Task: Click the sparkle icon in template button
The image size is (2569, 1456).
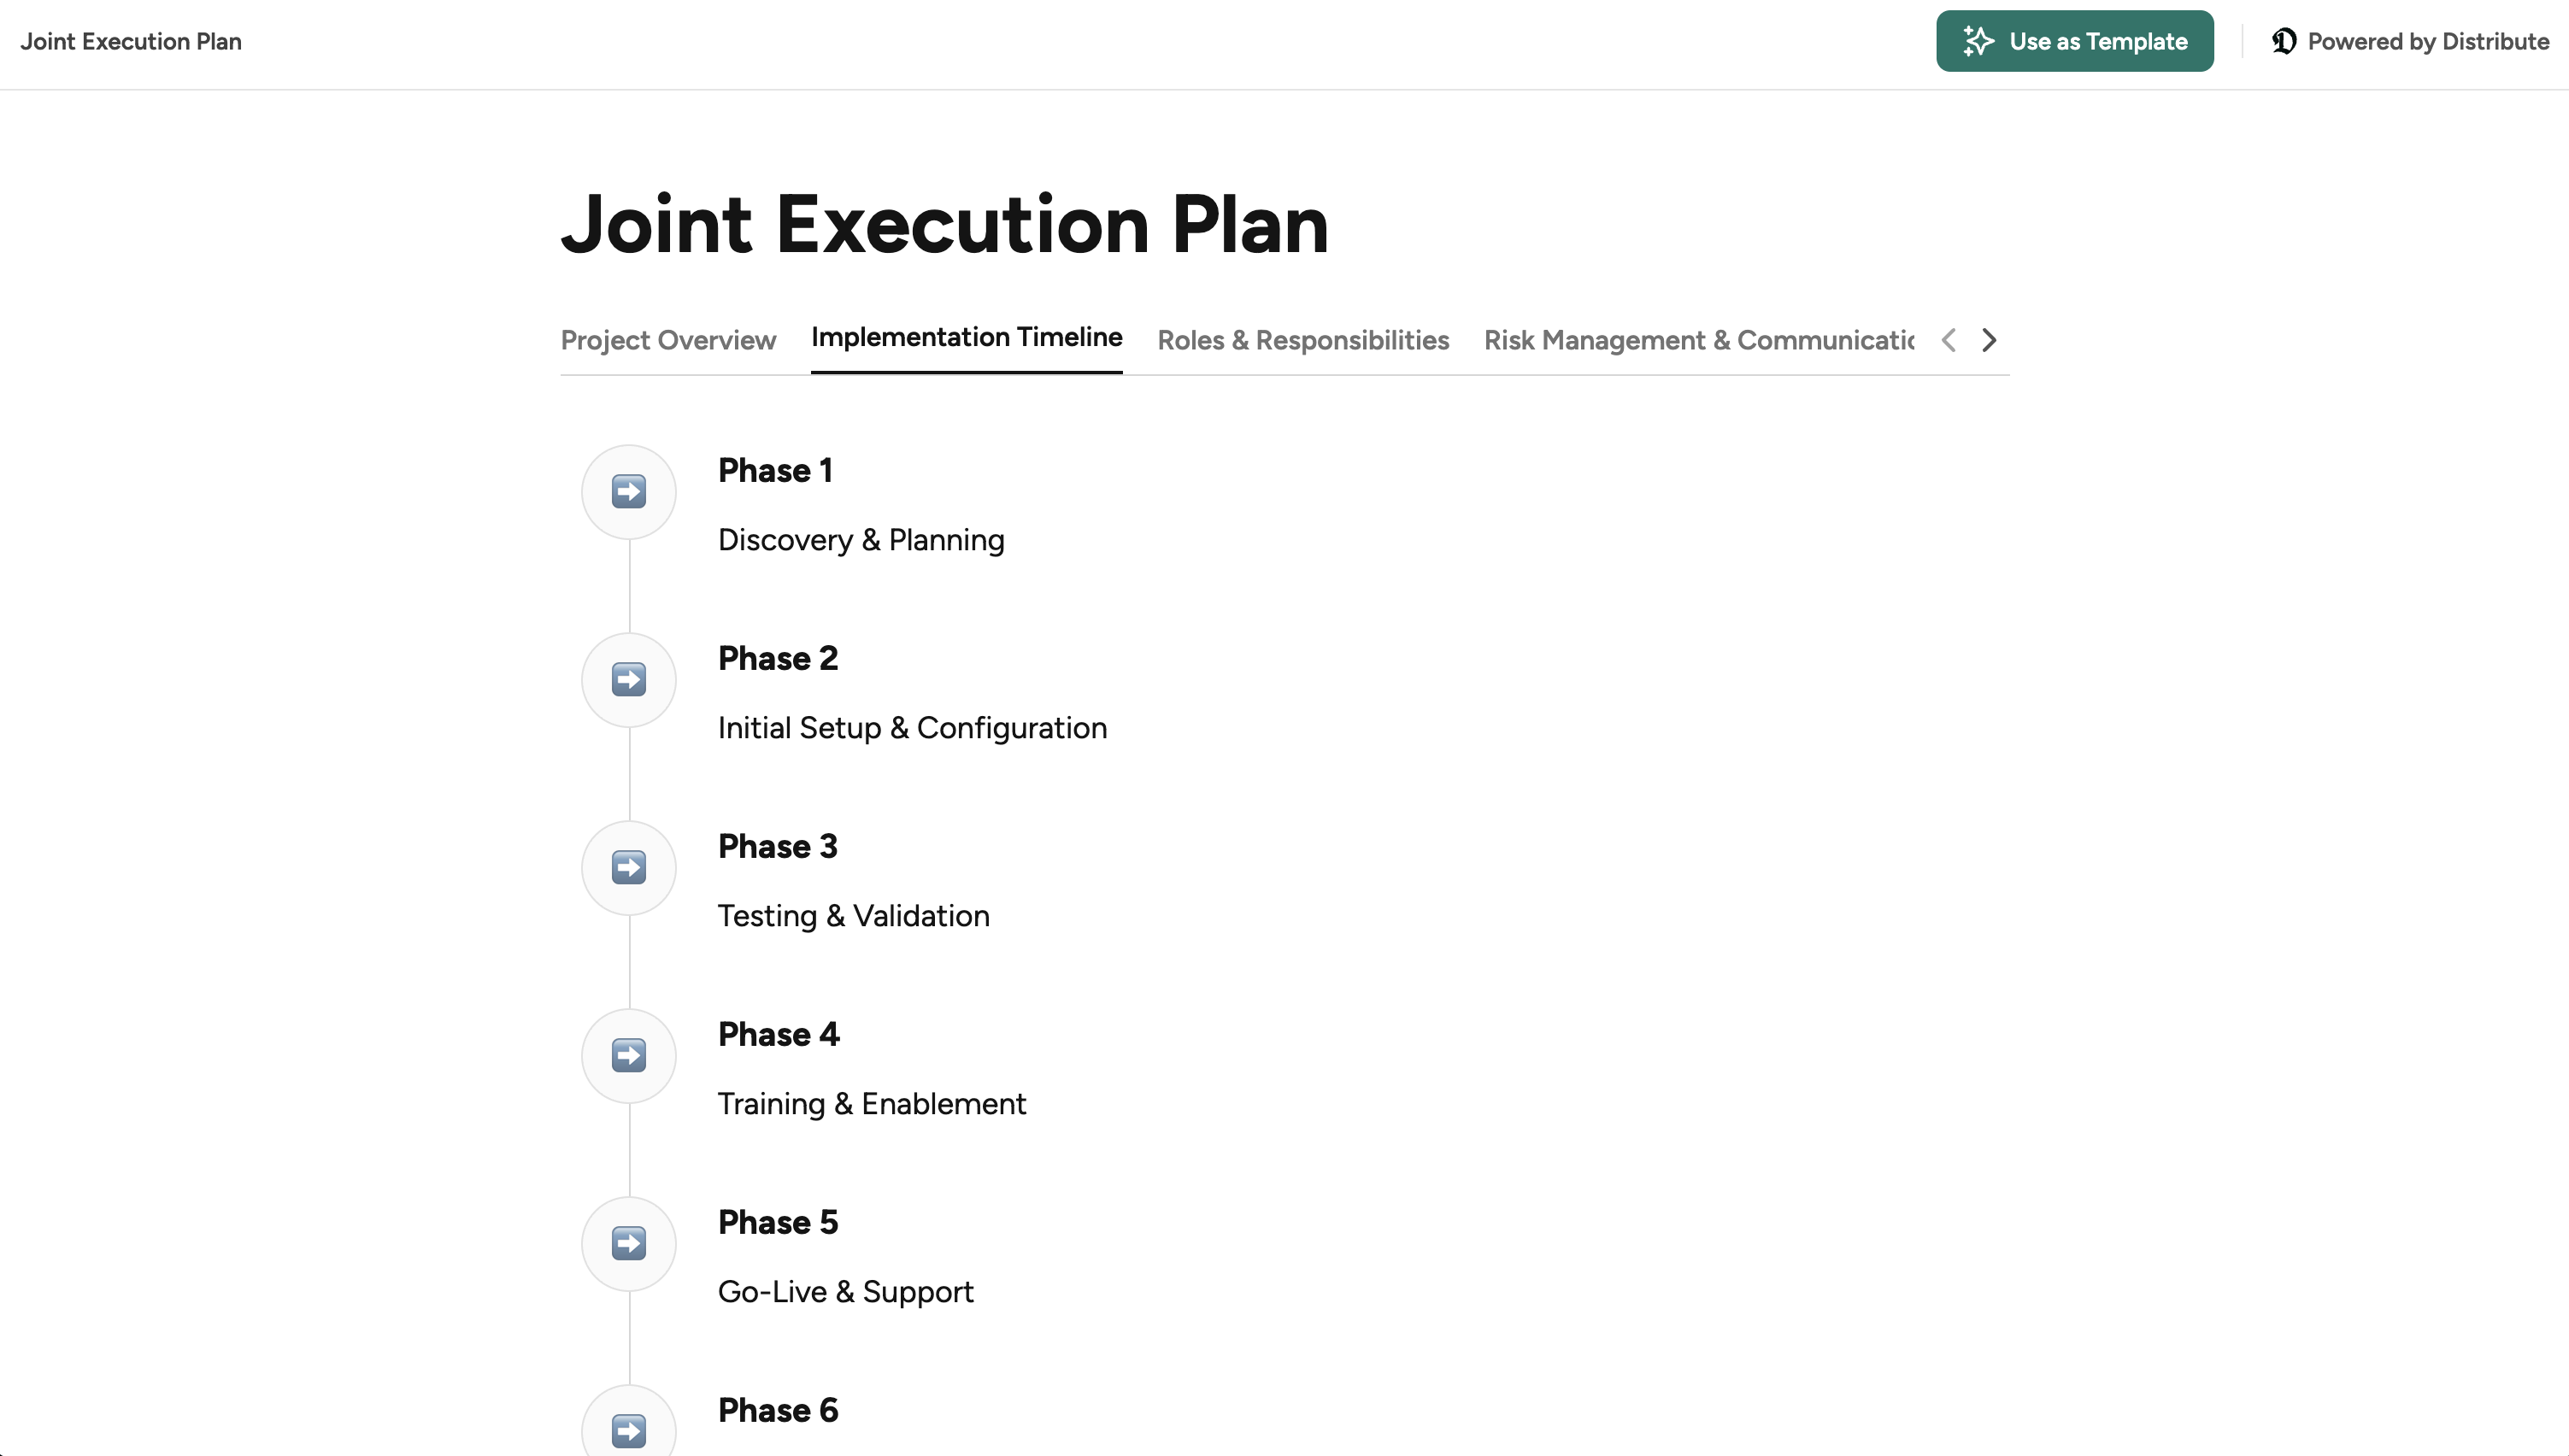Action: pyautogui.click(x=1978, y=41)
